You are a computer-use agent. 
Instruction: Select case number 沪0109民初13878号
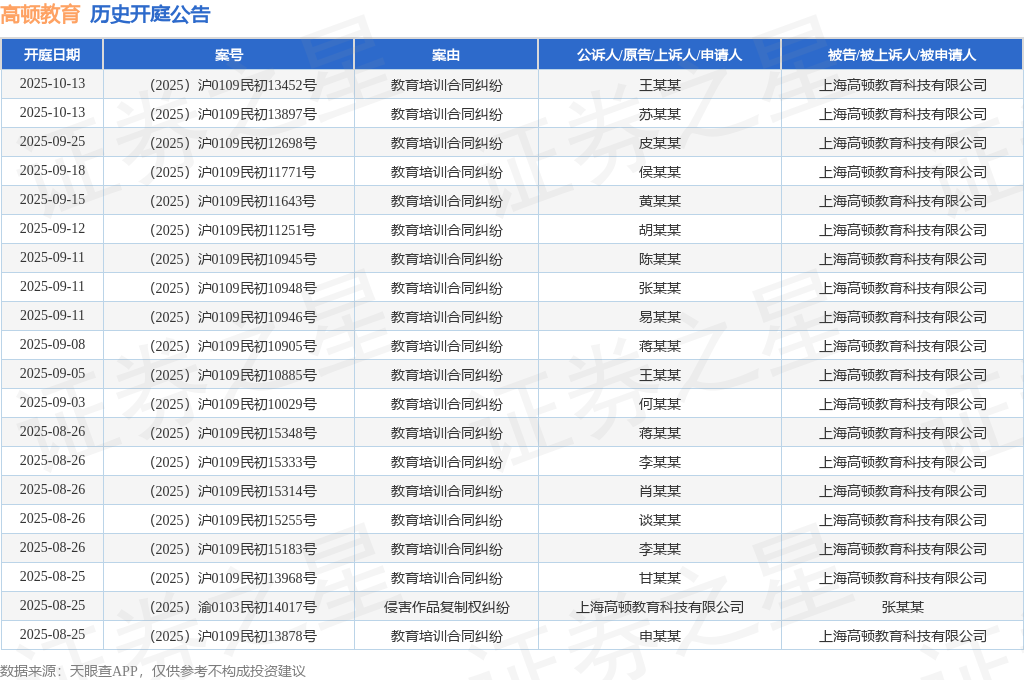(257, 636)
